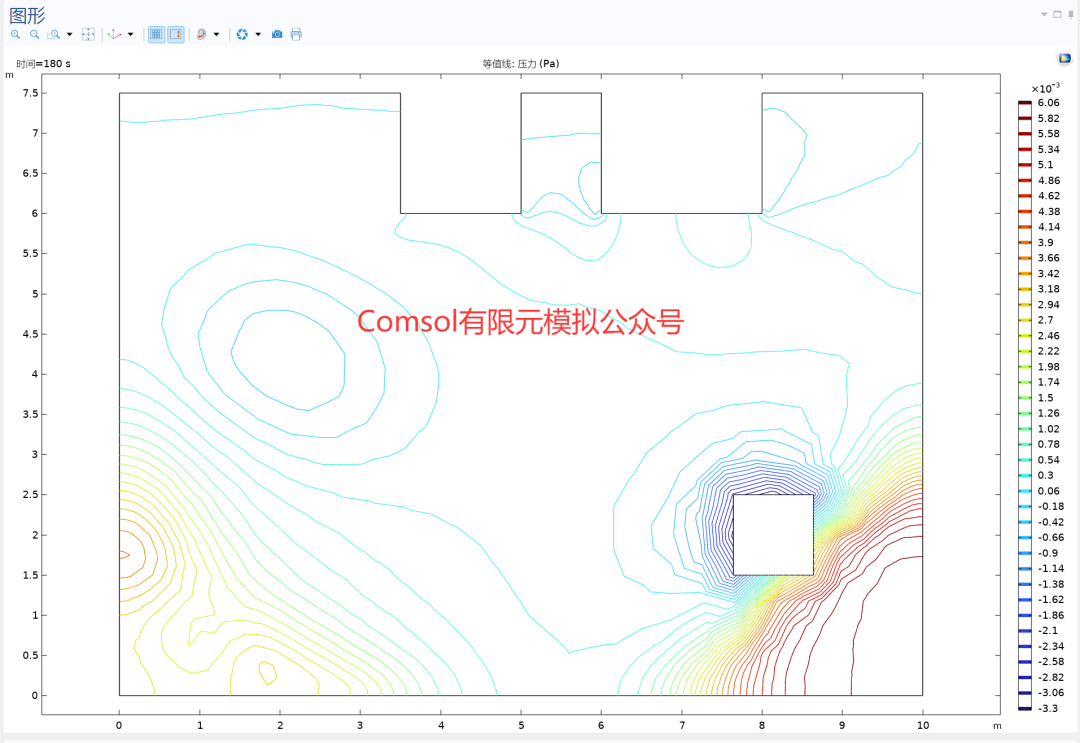
Task: Click x-axis tick label 5
Action: click(x=521, y=725)
